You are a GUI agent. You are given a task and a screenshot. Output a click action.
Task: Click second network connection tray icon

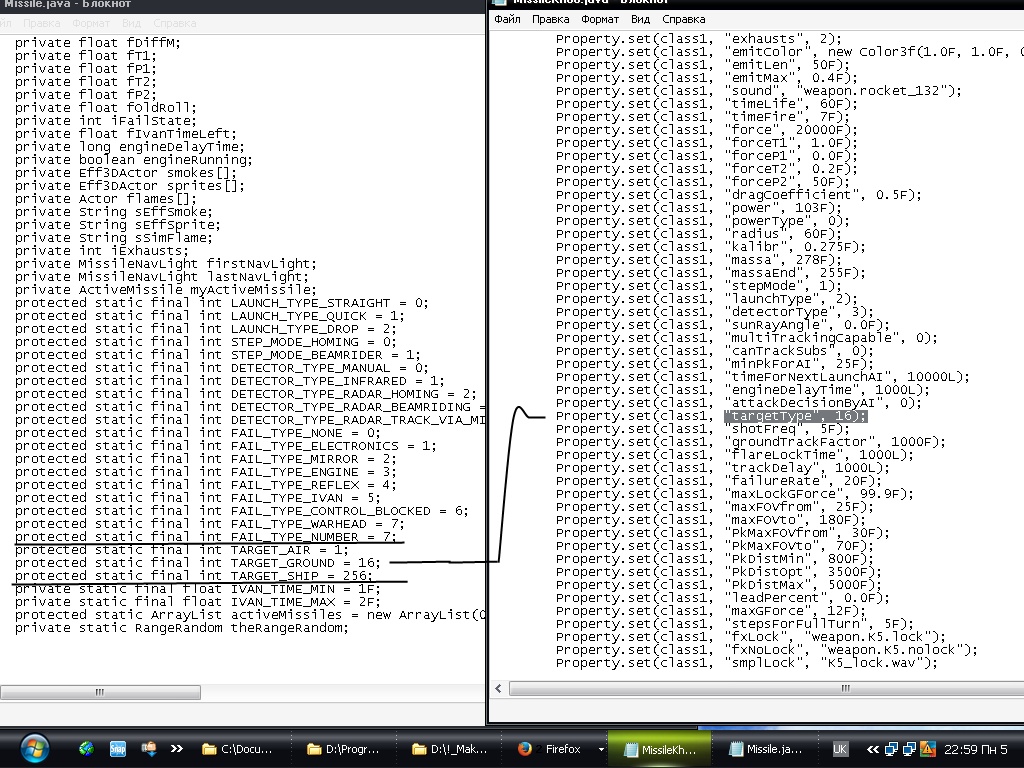tap(909, 749)
